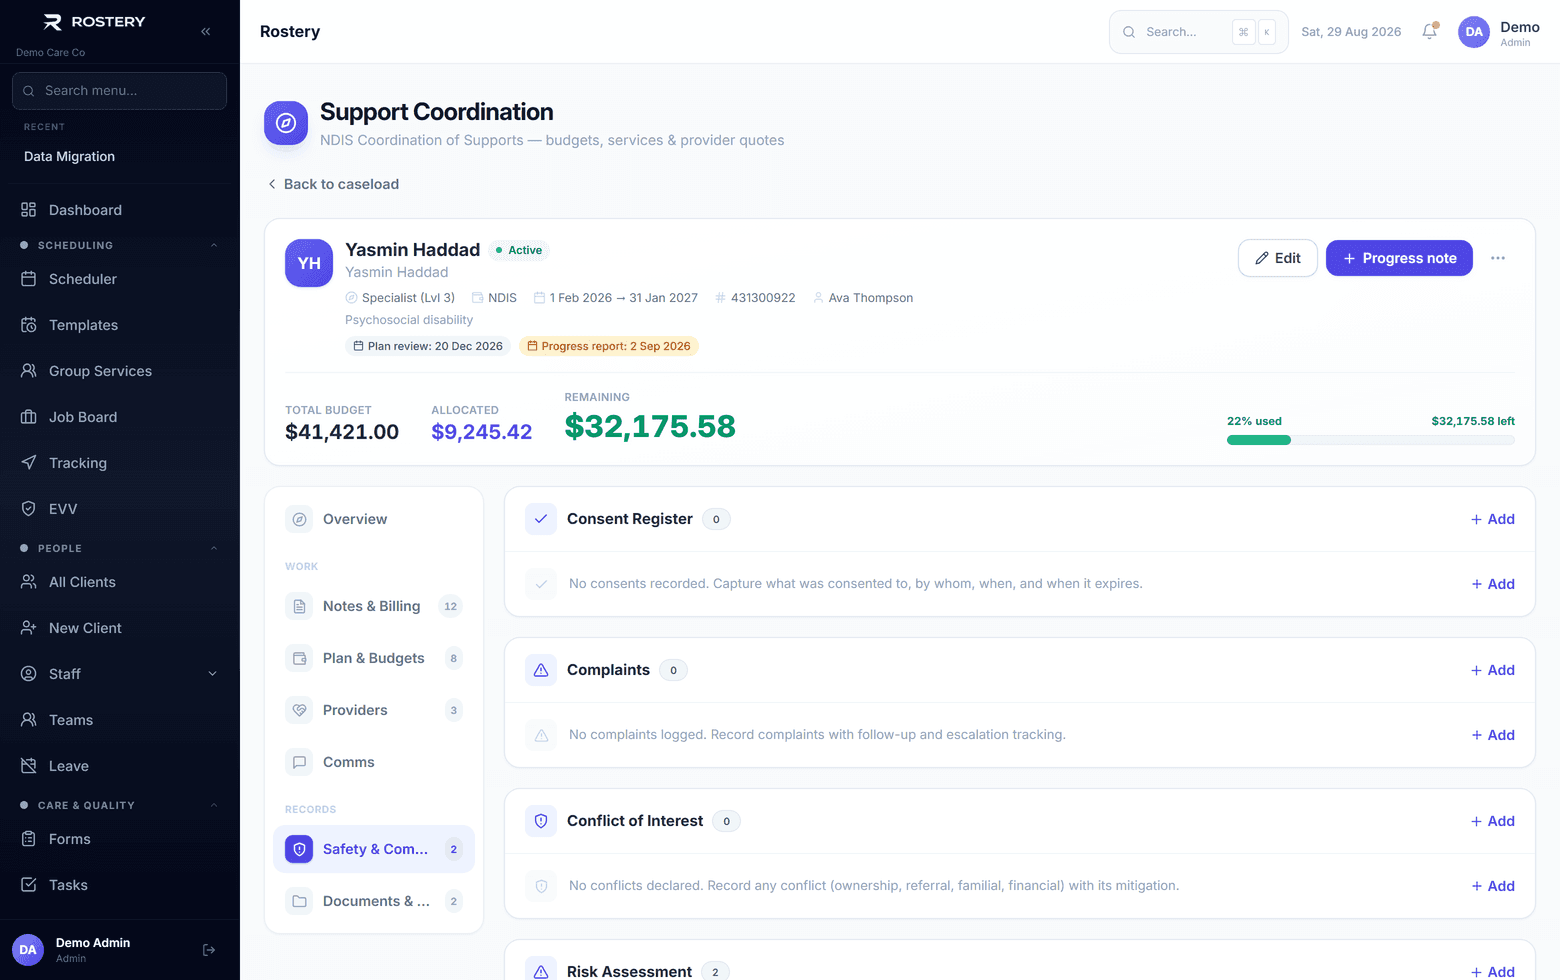
Task: Open the Dashboard sidebar item
Action: tap(120, 210)
